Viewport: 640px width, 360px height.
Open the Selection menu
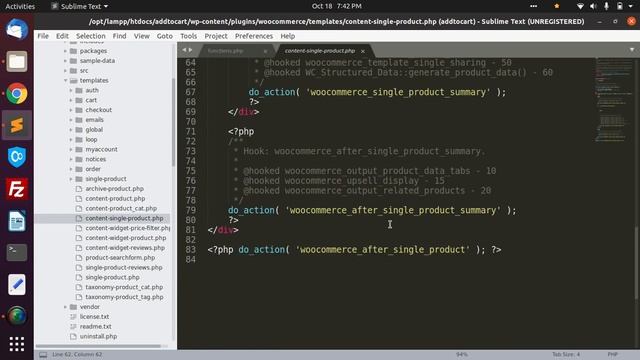(x=91, y=36)
